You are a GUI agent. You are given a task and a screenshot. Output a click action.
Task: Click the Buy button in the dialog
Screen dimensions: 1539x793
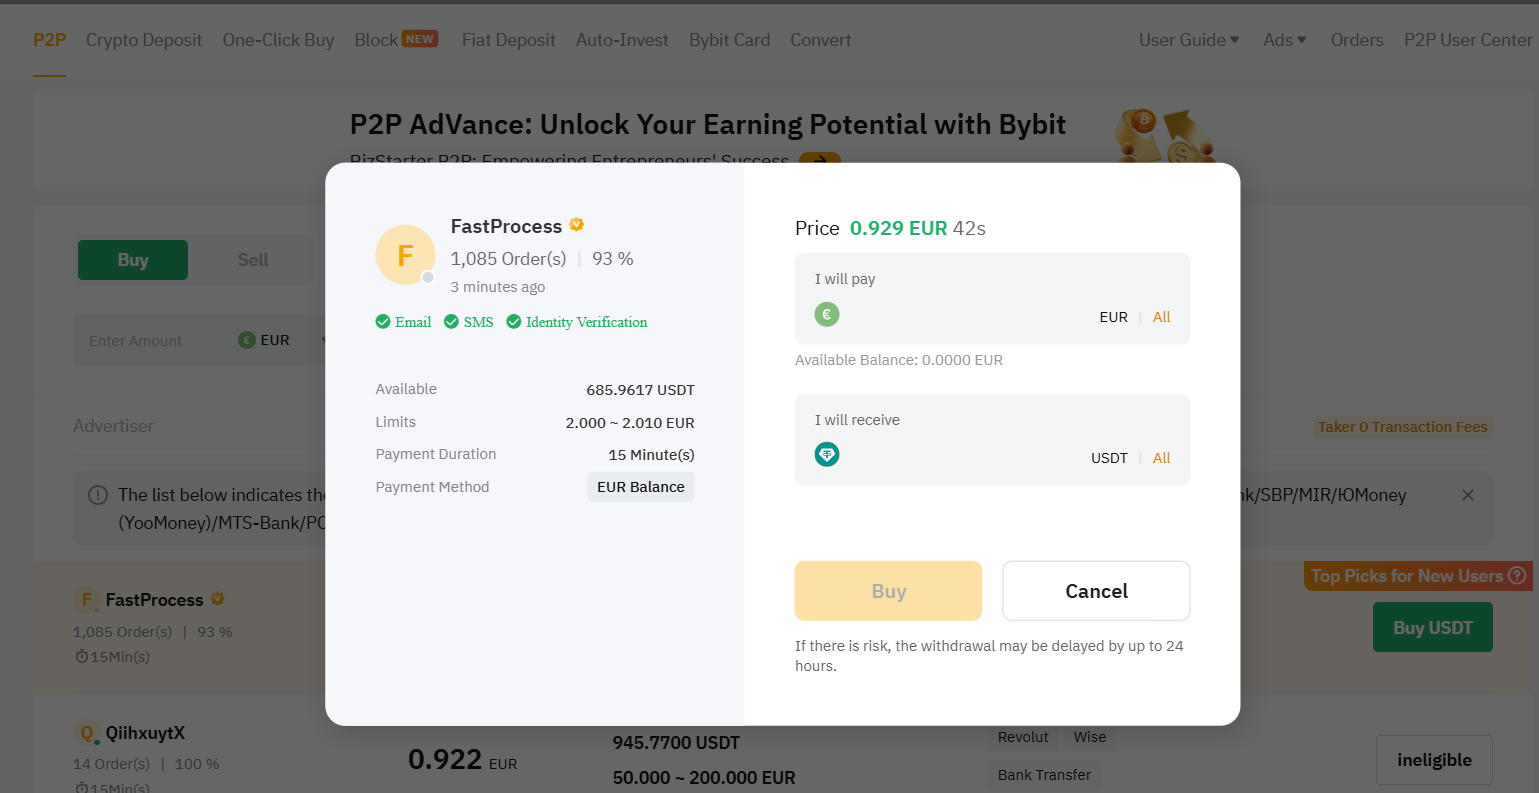tap(888, 591)
